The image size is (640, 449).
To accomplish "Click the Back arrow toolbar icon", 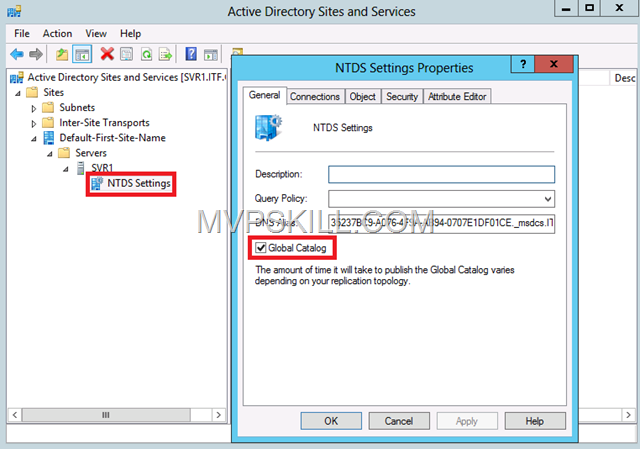I will pos(16,54).
